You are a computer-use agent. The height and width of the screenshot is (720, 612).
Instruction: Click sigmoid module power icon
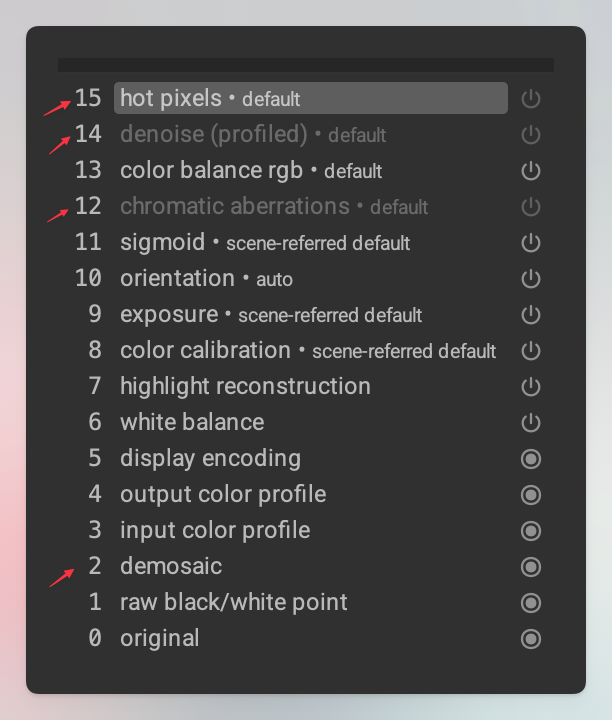(x=531, y=243)
